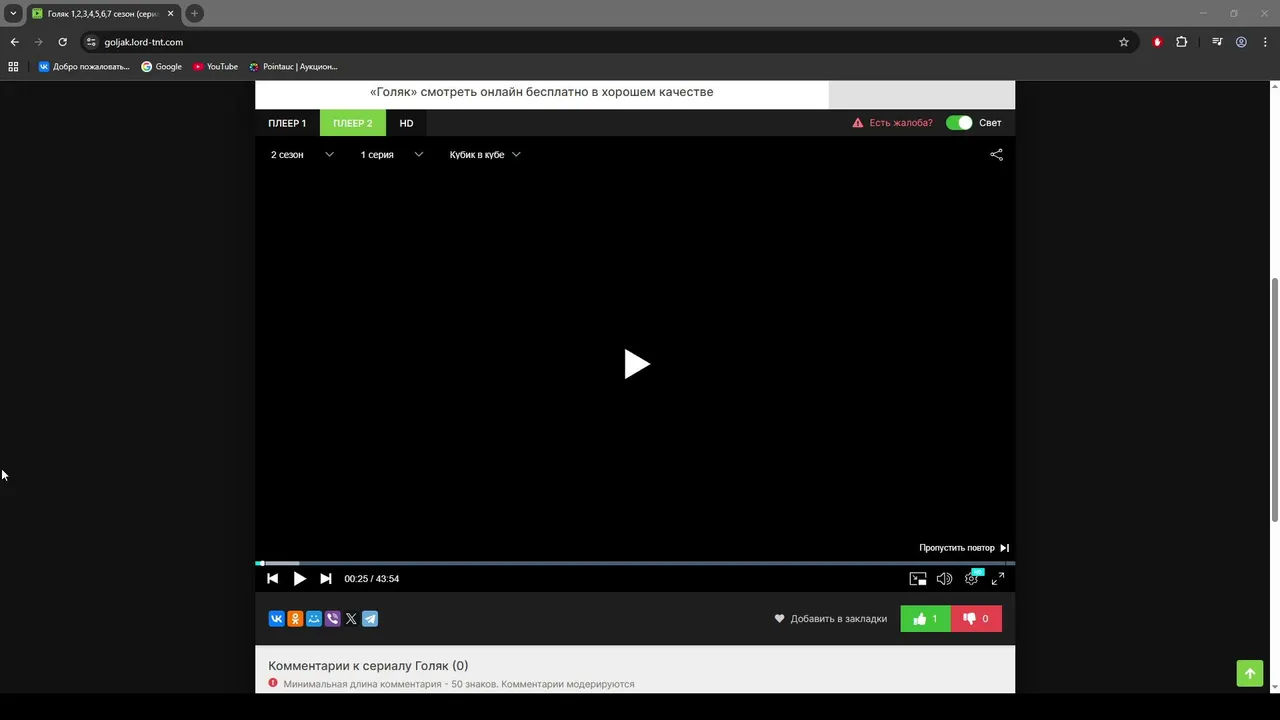Viewport: 1280px width, 720px height.
Task: Open the Кубик в кубе voiceover dropdown
Action: [x=485, y=155]
